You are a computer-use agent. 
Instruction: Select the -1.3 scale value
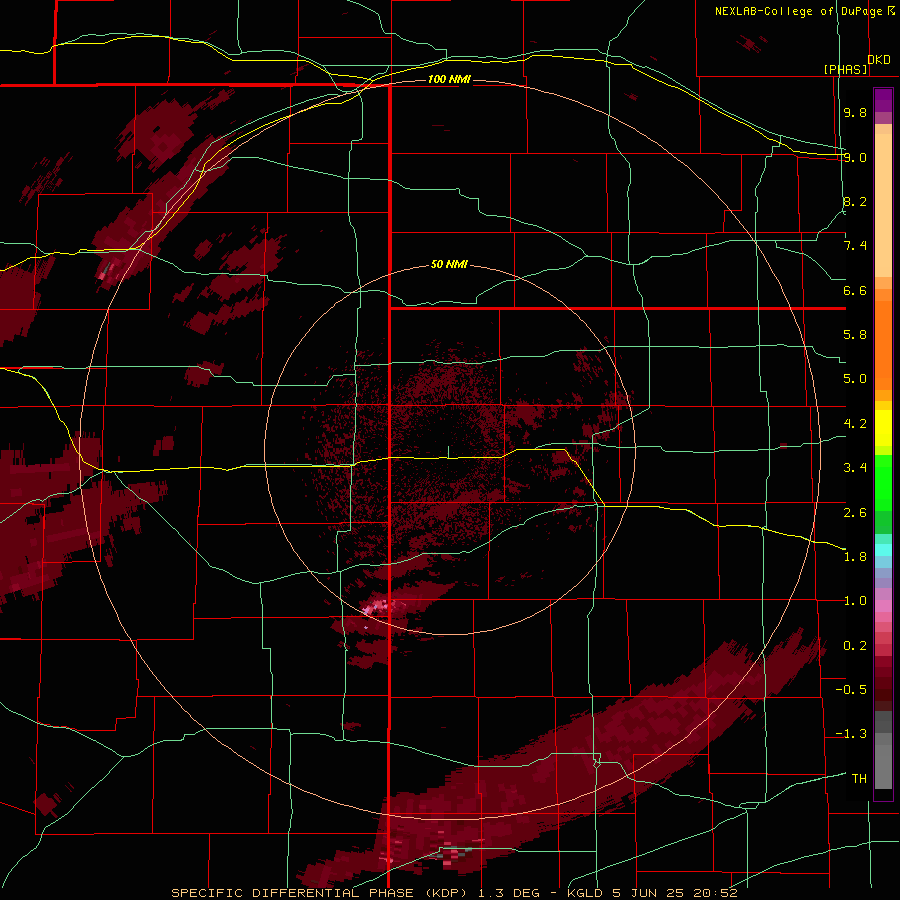pos(851,734)
